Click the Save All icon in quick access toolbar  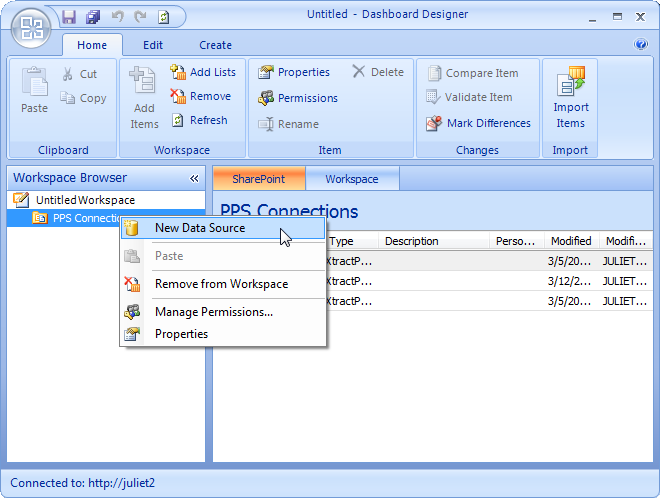tap(93, 17)
